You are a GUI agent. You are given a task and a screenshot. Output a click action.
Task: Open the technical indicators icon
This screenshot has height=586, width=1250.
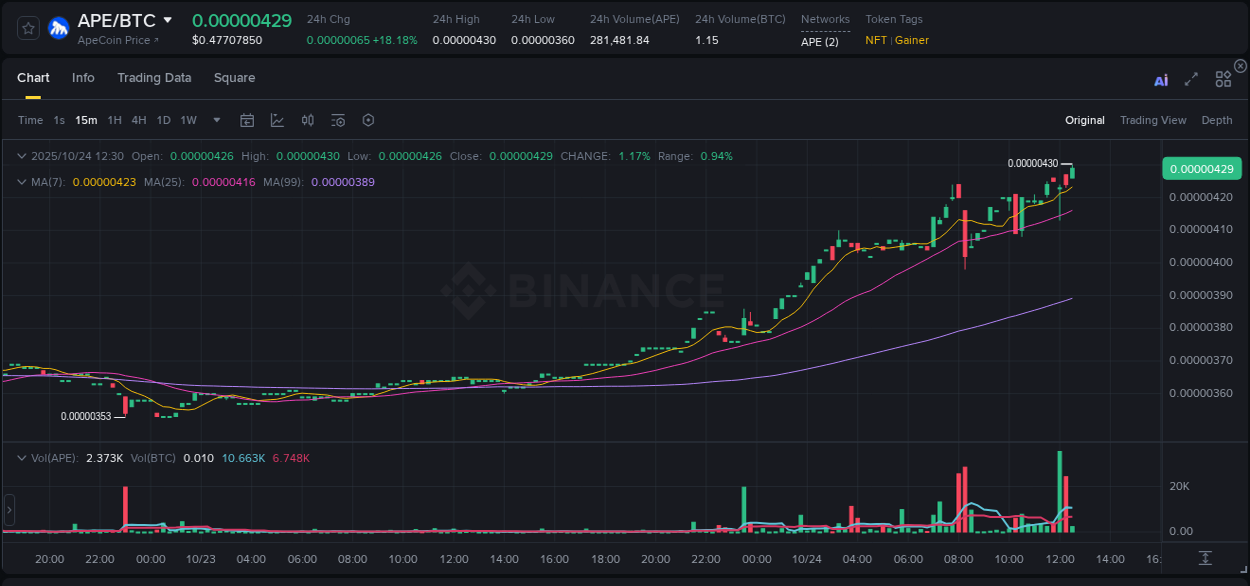click(277, 120)
